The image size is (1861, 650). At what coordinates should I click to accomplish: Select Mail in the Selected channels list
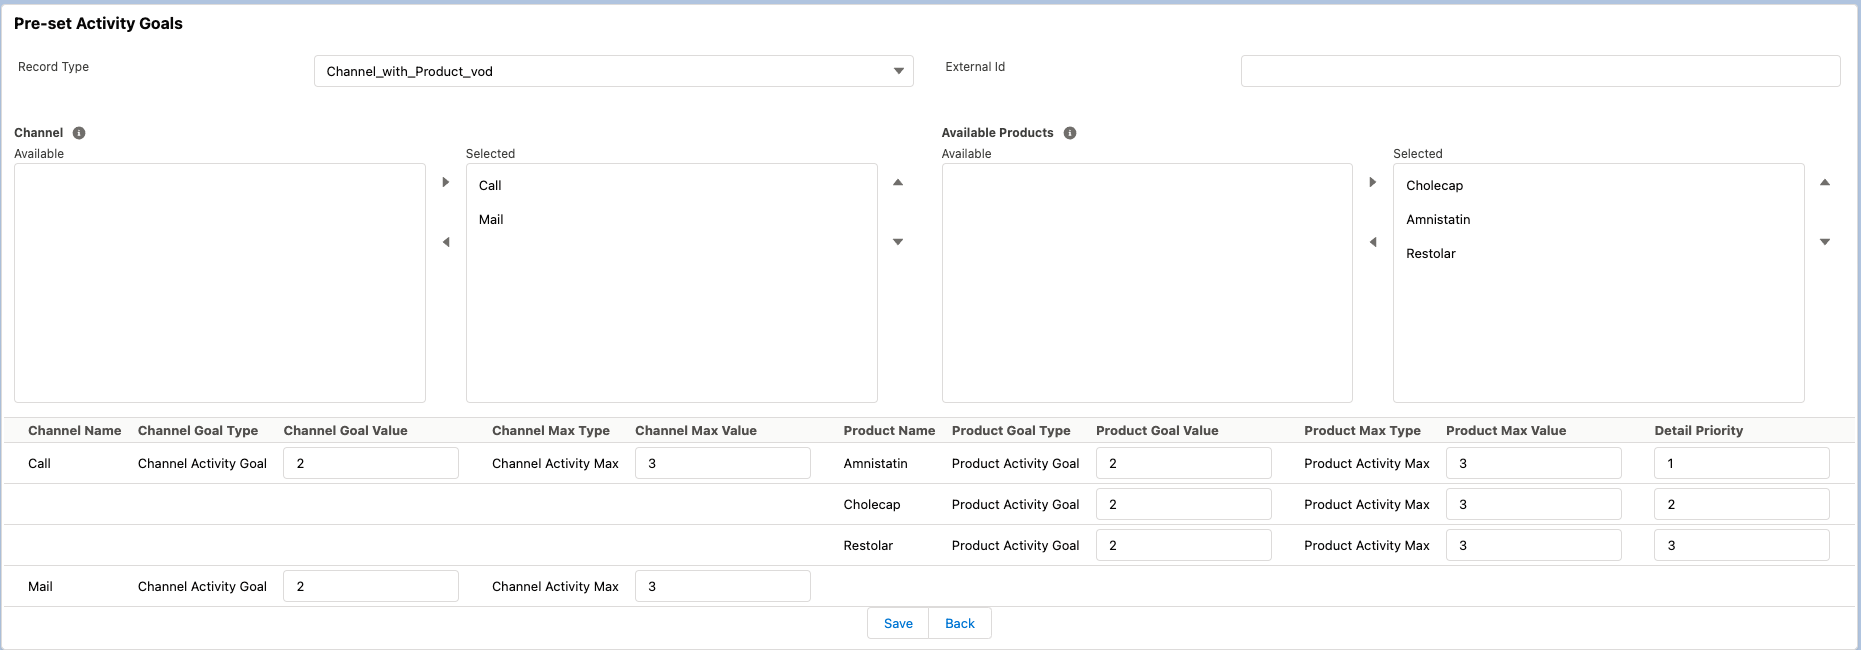pos(491,220)
